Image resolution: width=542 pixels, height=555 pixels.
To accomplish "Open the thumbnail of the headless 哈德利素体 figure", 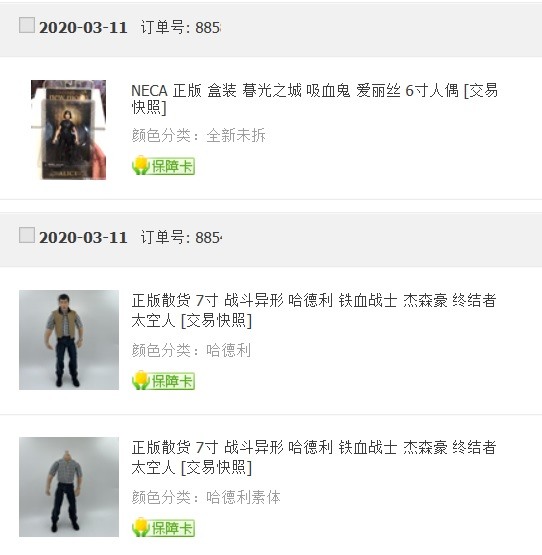I will pos(69,487).
